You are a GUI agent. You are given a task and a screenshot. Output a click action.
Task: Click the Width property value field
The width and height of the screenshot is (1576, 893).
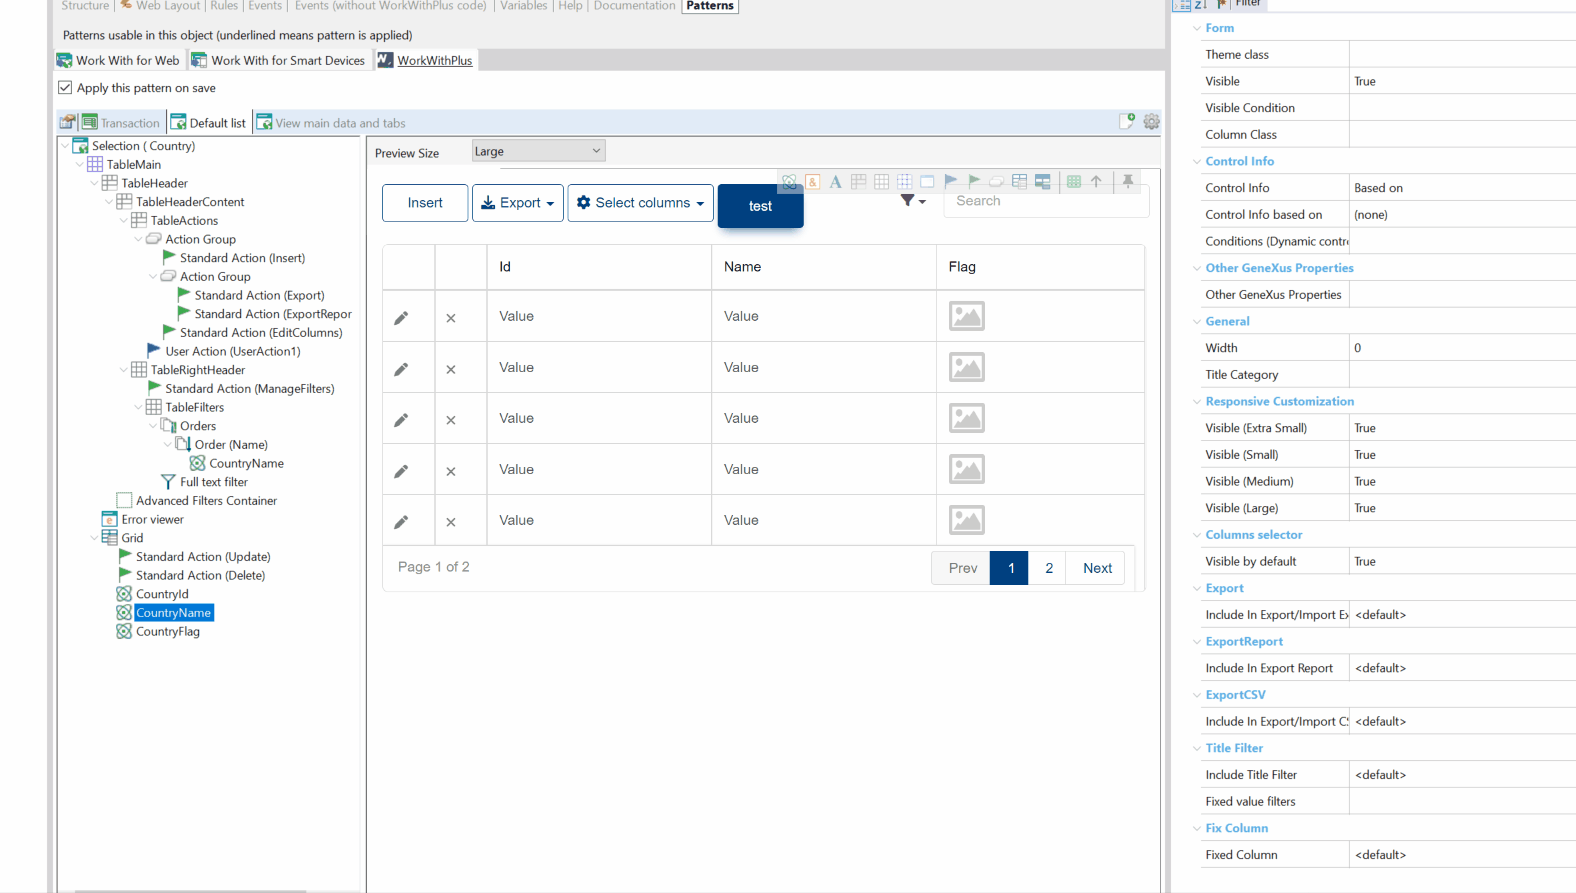tap(1462, 348)
